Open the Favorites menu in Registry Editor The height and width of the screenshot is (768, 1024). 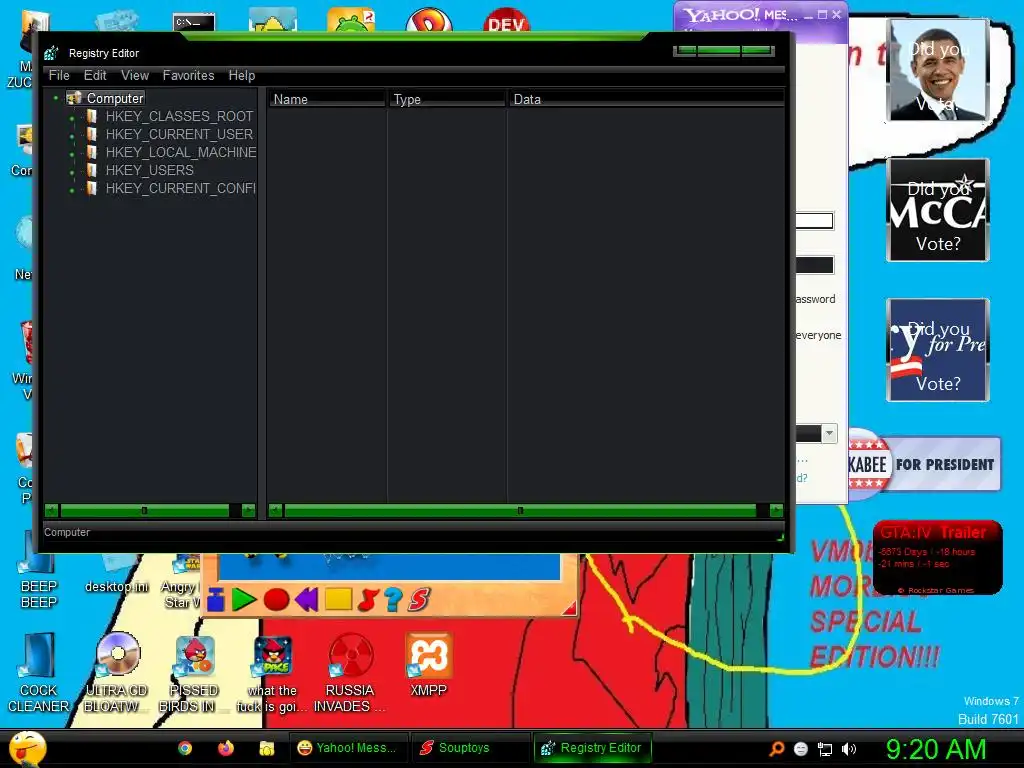click(188, 76)
